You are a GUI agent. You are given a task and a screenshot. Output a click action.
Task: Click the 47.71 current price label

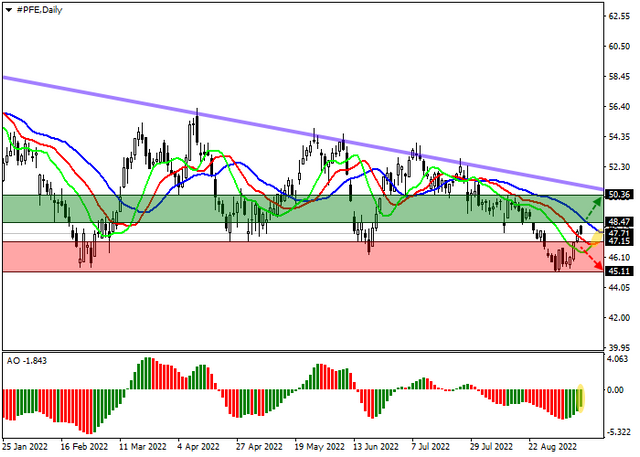coord(619,233)
